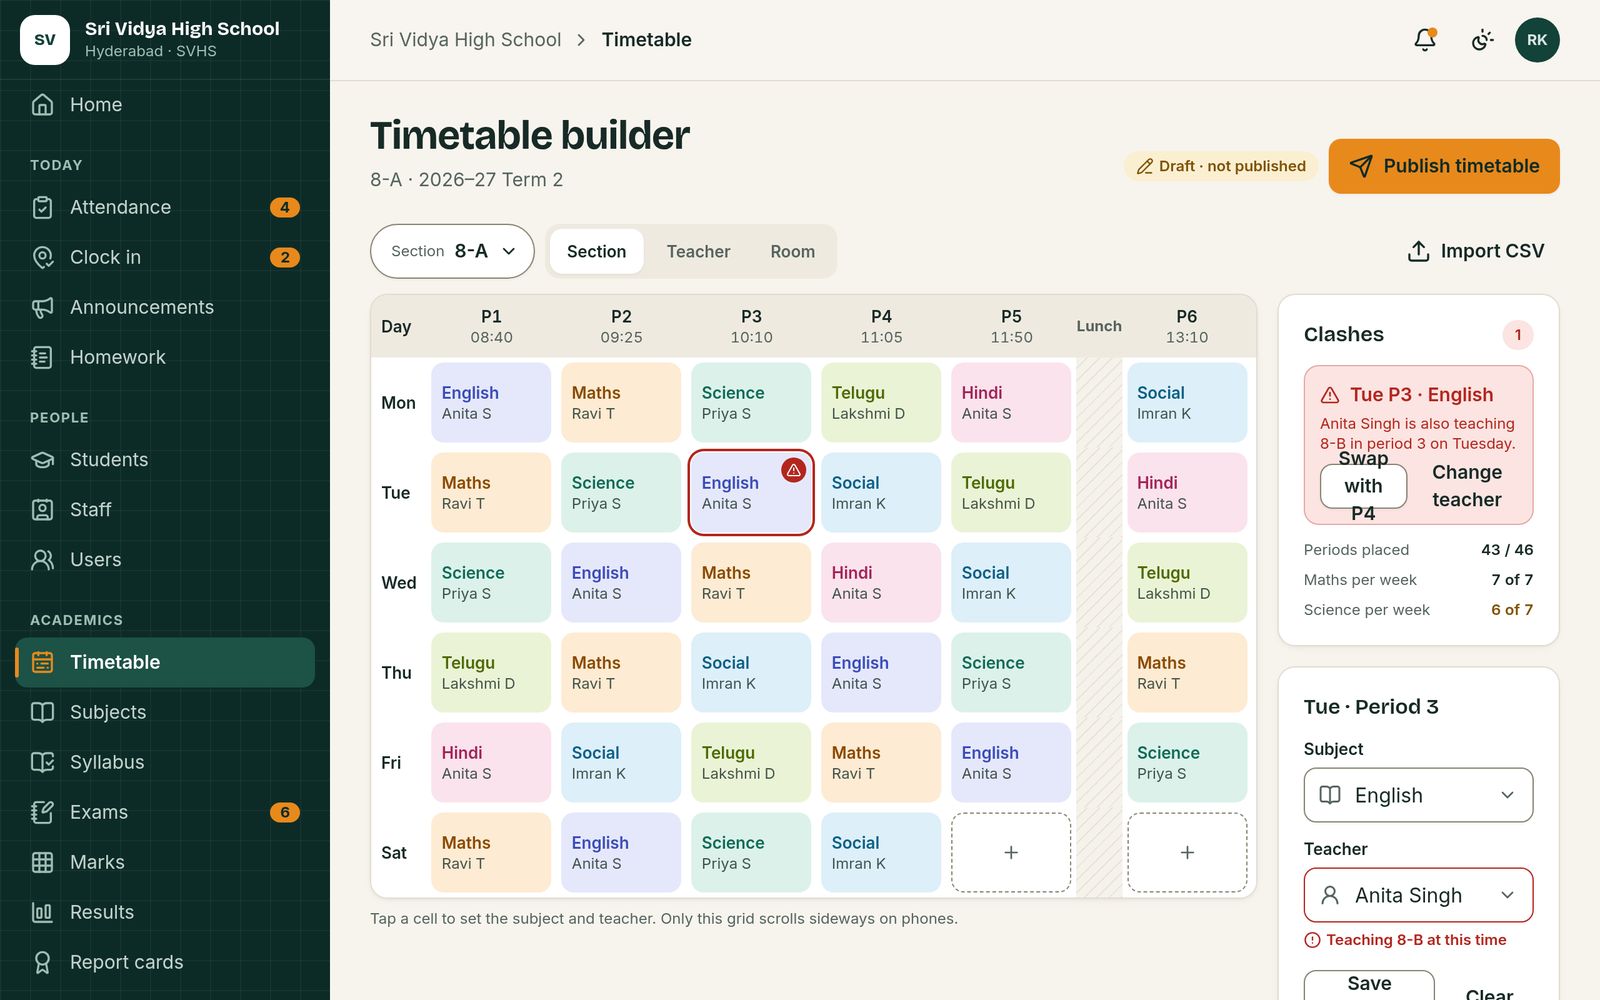Select Thu P6 Maths cell

point(1187,672)
